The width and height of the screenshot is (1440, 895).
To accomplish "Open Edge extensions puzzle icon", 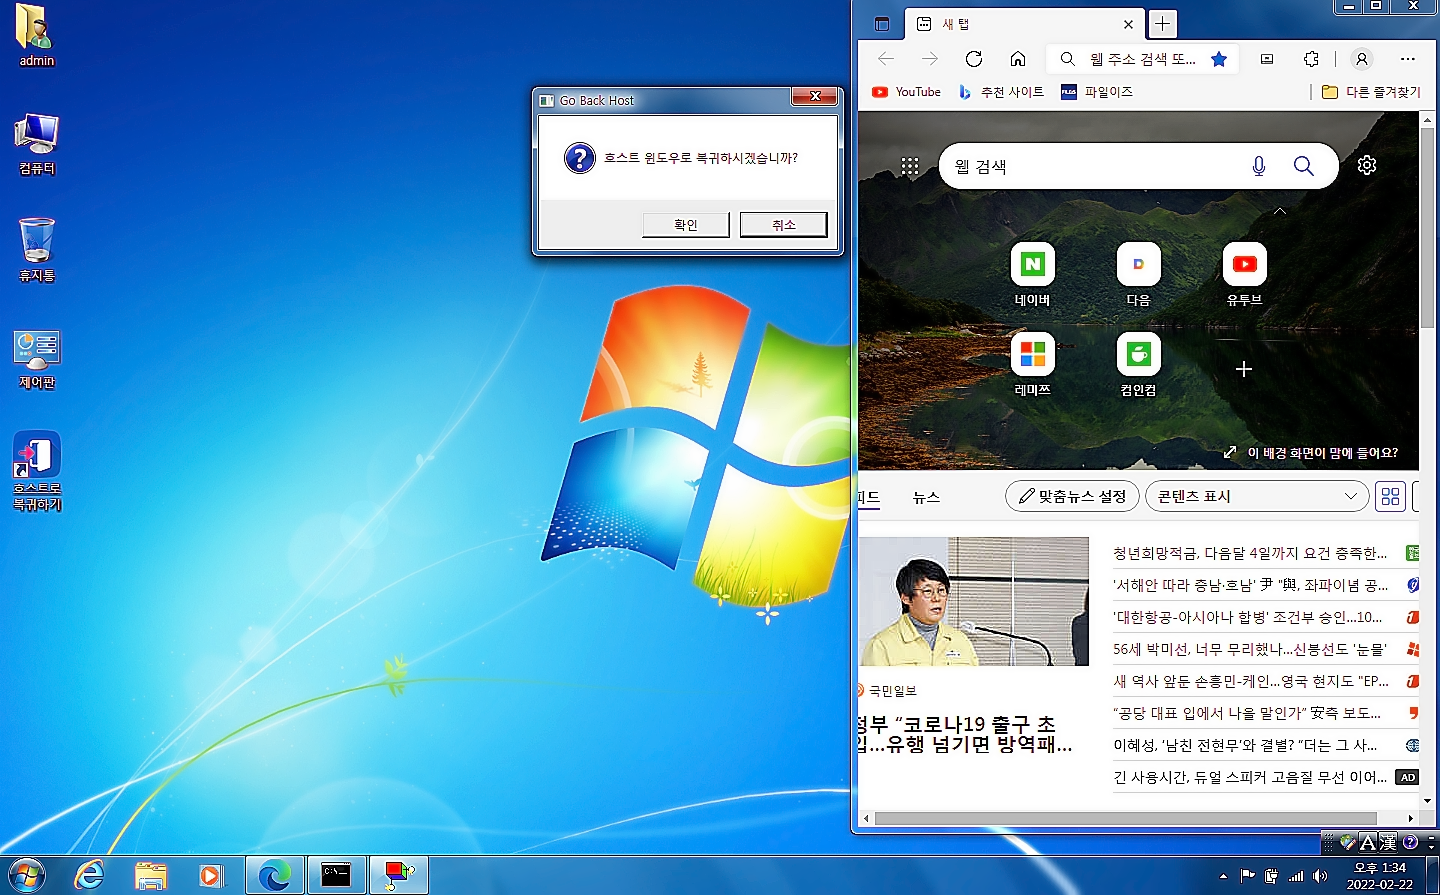I will tap(1311, 59).
